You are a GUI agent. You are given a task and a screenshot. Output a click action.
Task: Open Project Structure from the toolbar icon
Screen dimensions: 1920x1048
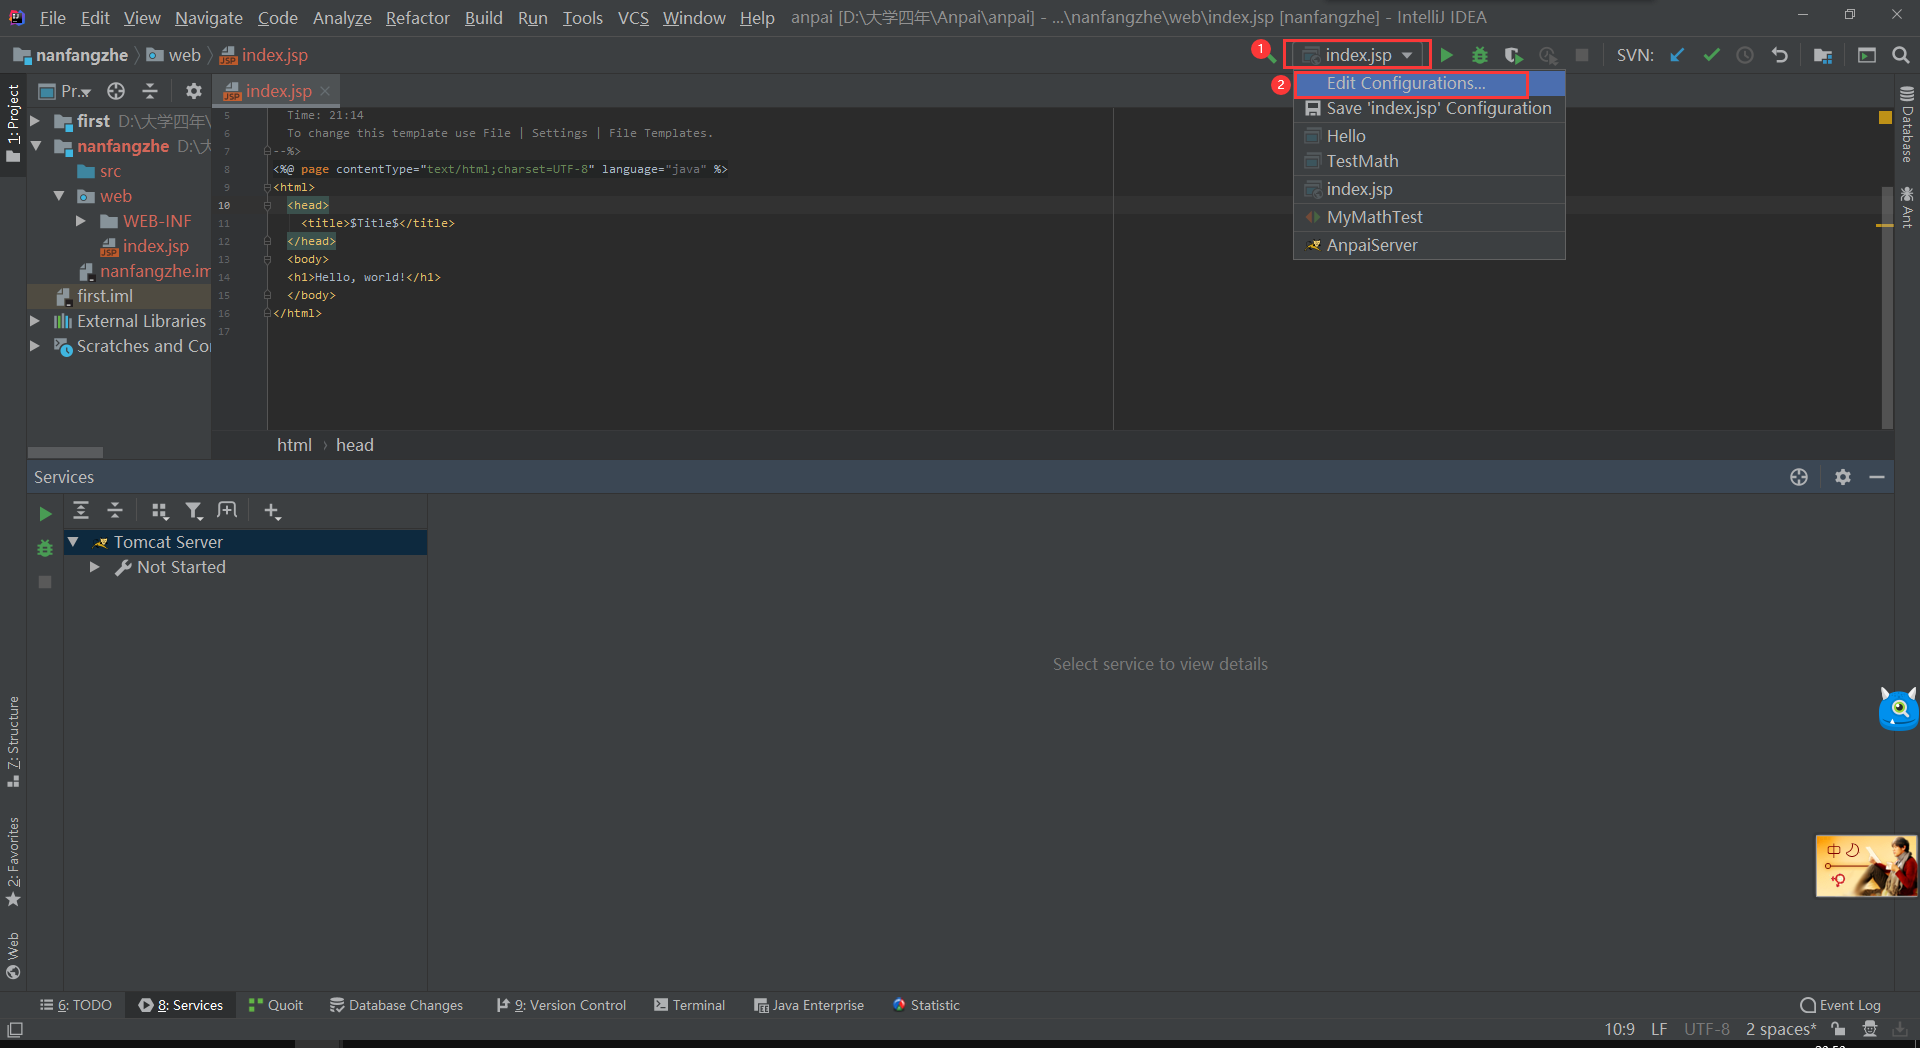click(x=1823, y=55)
